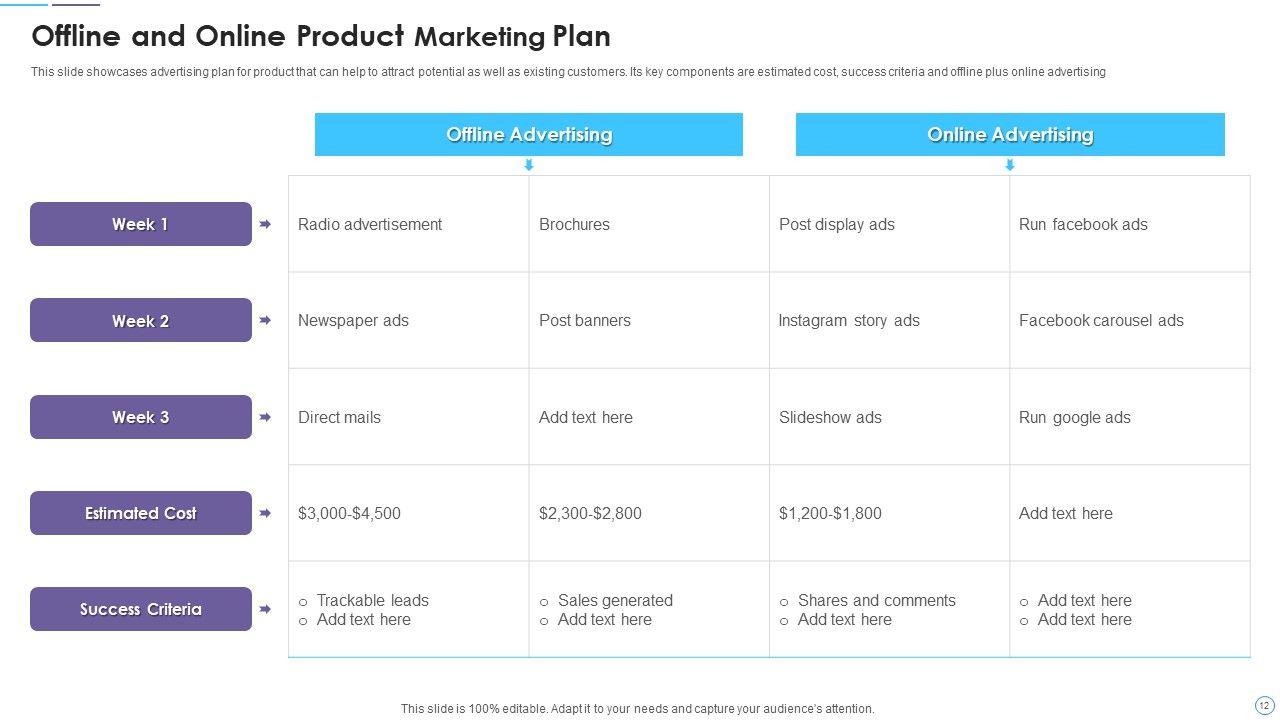Click the slide title text
The width and height of the screenshot is (1280, 720).
[x=321, y=37]
